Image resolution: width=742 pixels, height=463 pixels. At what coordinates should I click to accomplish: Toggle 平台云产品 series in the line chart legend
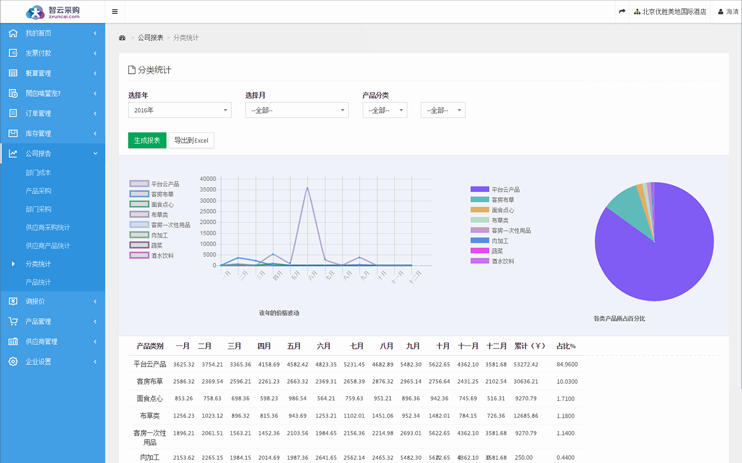[x=139, y=184]
